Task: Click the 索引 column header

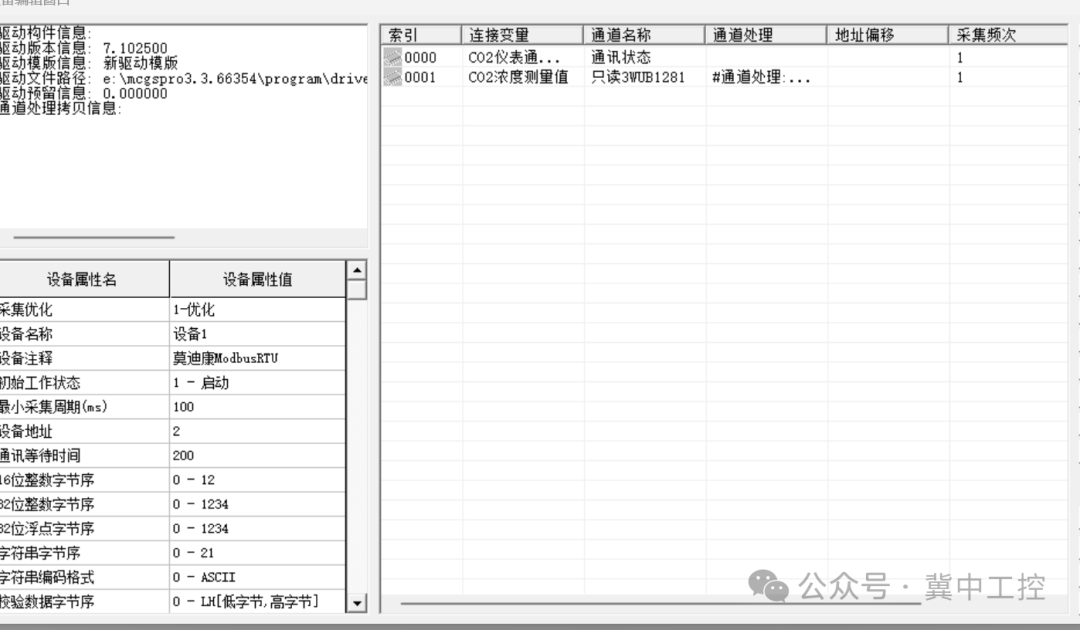Action: (420, 34)
